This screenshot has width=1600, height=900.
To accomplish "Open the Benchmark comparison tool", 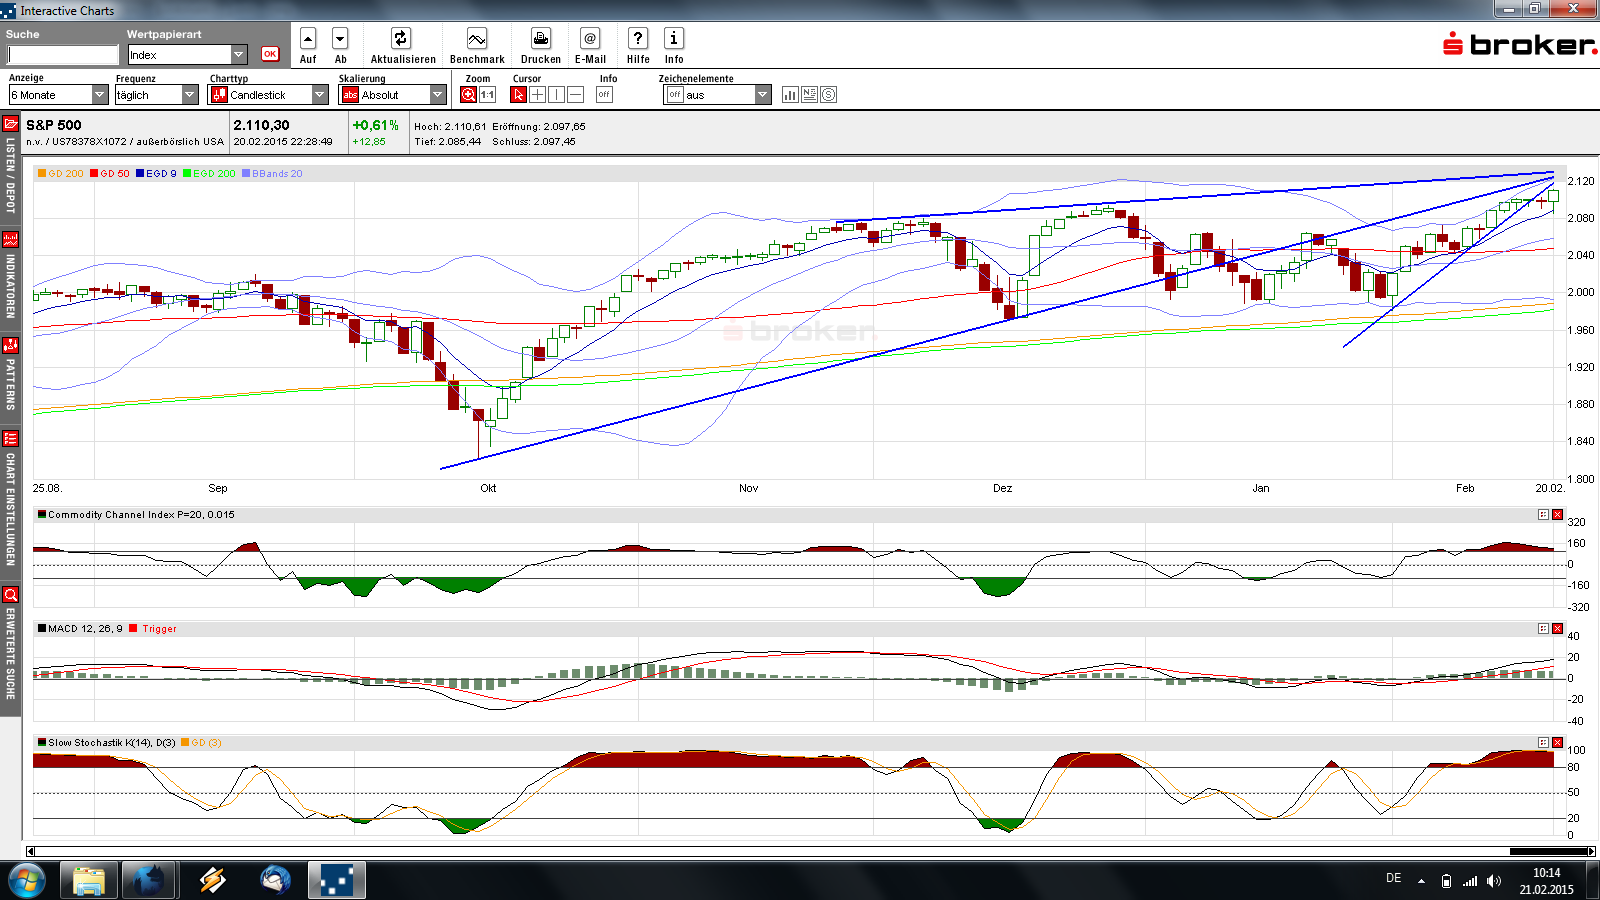I will pos(477,39).
